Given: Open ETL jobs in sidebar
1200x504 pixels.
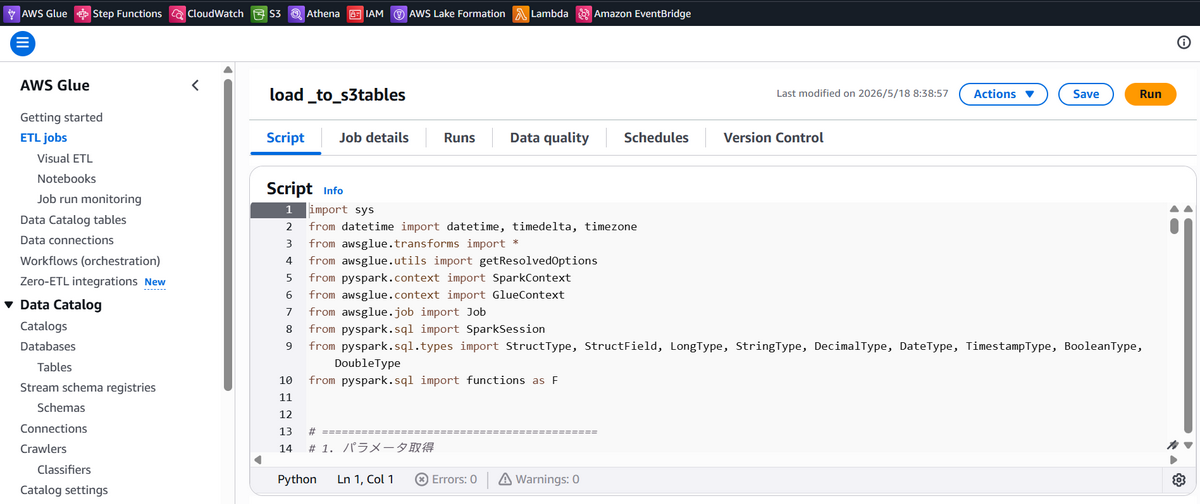Looking at the screenshot, I should pos(44,138).
